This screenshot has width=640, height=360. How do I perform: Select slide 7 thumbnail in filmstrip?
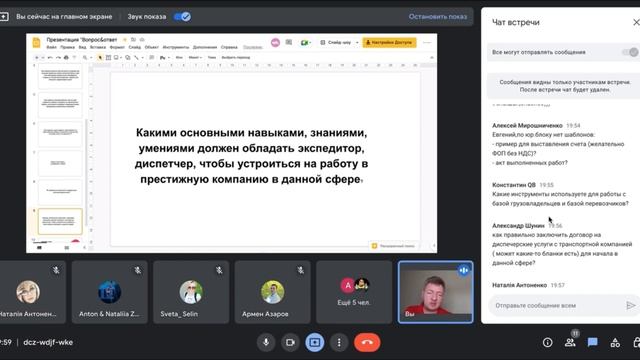click(x=60, y=163)
